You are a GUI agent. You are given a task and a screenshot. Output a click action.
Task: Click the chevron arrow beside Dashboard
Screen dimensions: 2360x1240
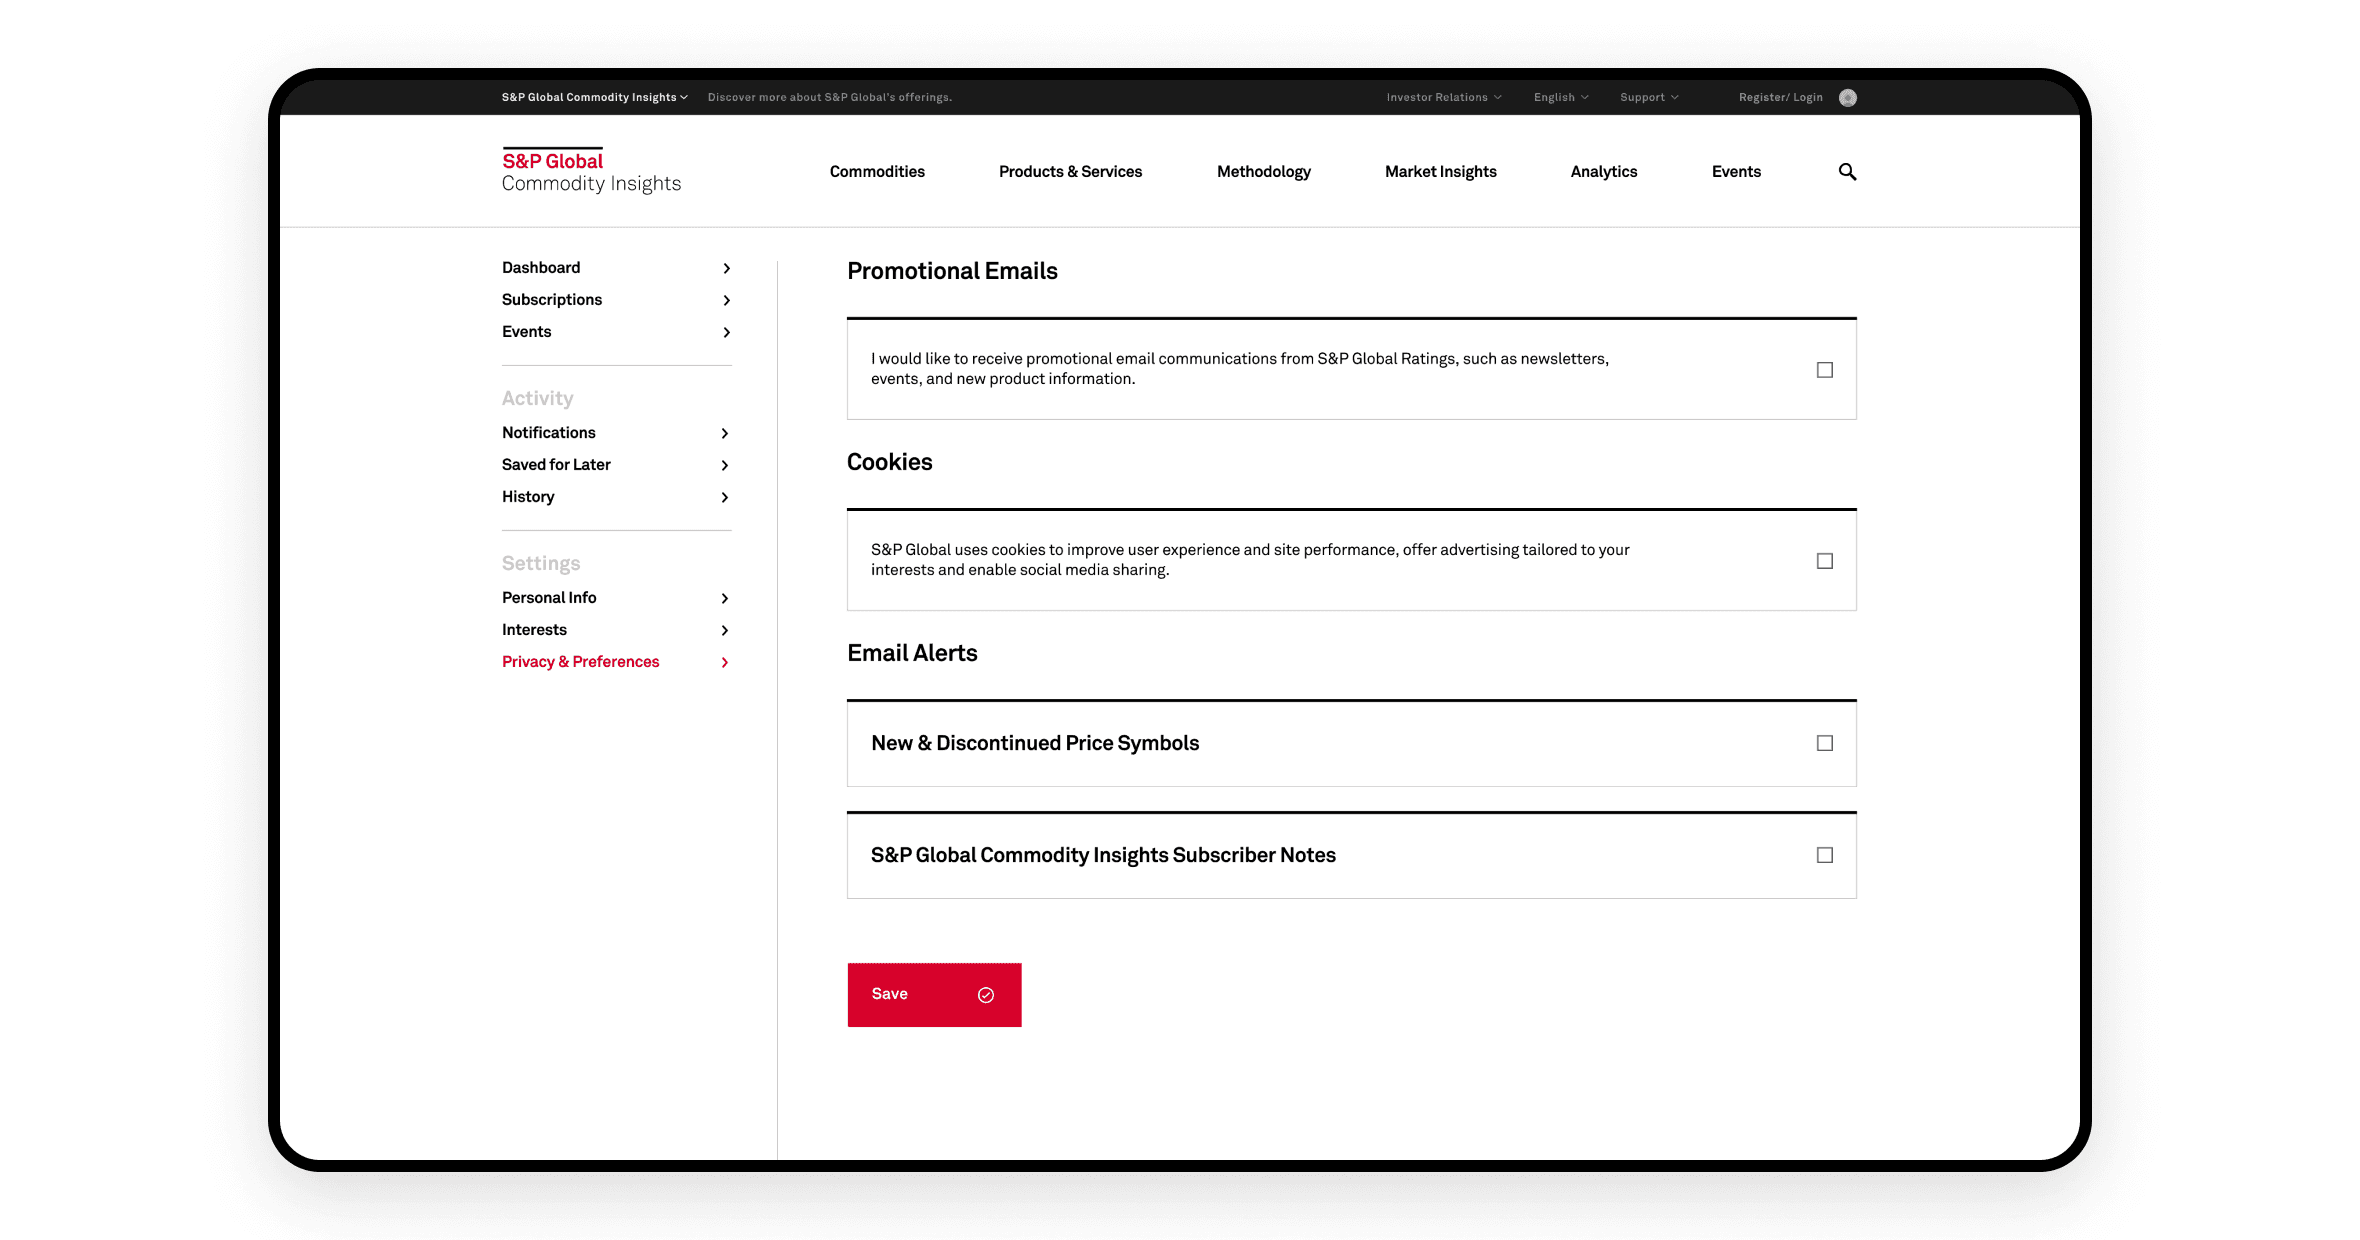pyautogui.click(x=726, y=268)
